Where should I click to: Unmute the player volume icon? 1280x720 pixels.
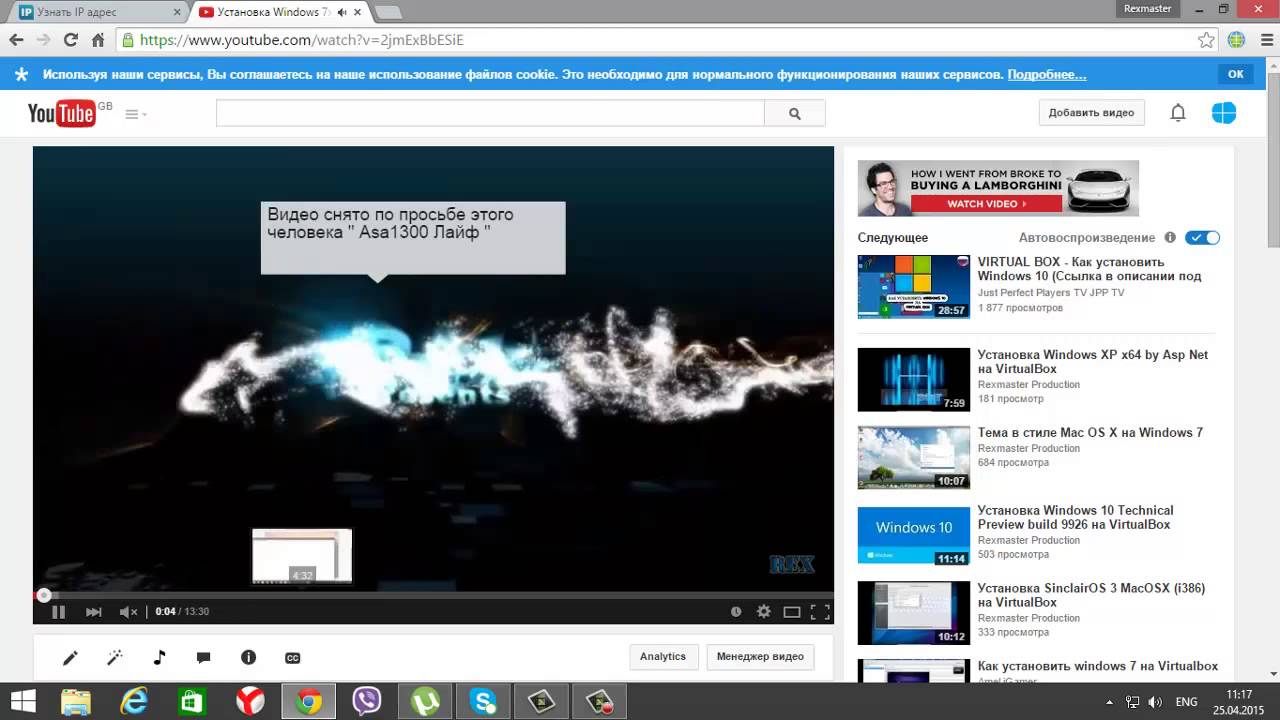coord(128,612)
